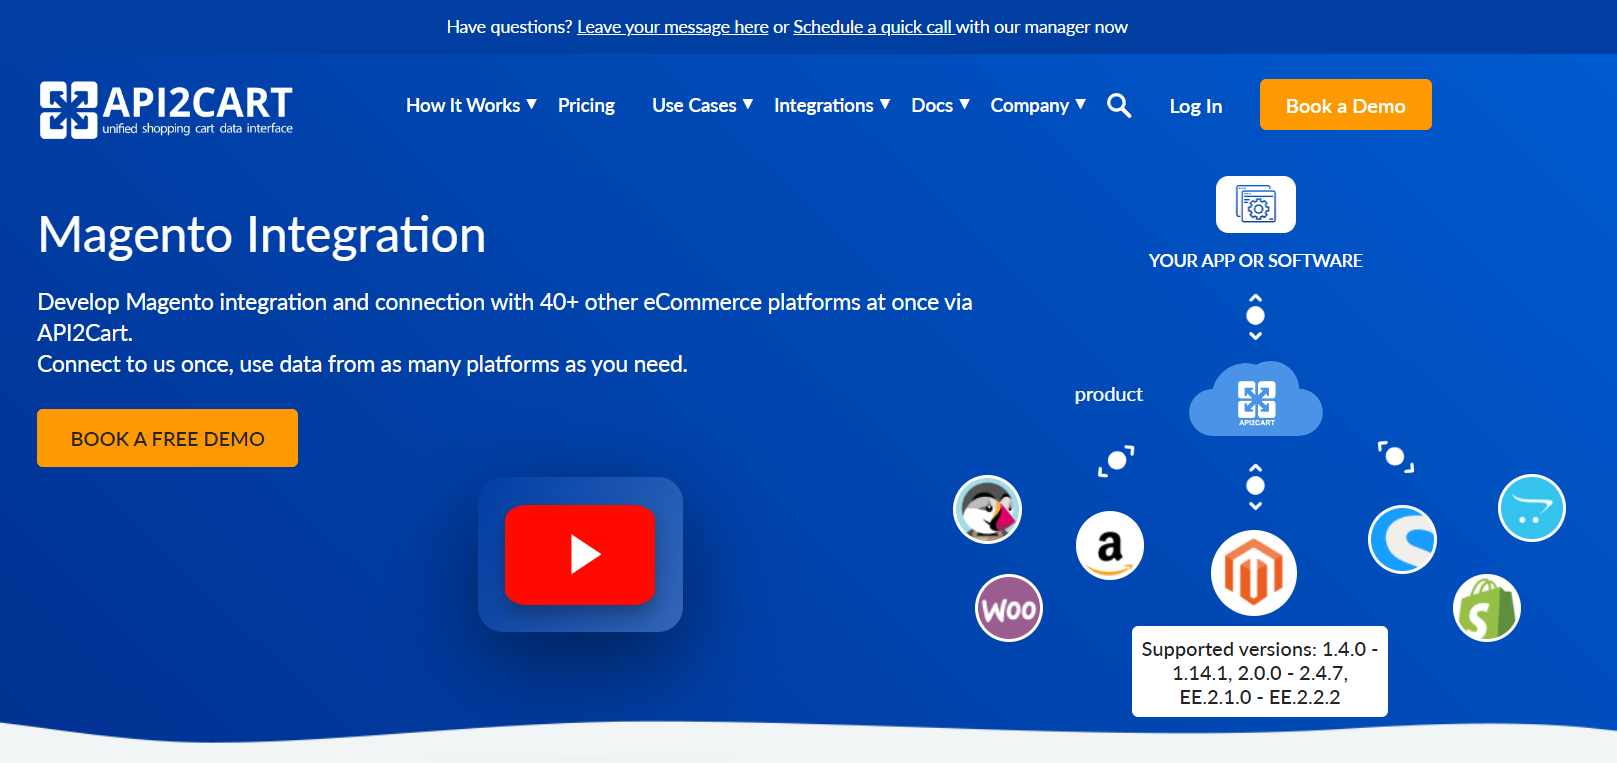1617x763 pixels.
Task: Select the Amazon platform icon
Action: click(1110, 546)
